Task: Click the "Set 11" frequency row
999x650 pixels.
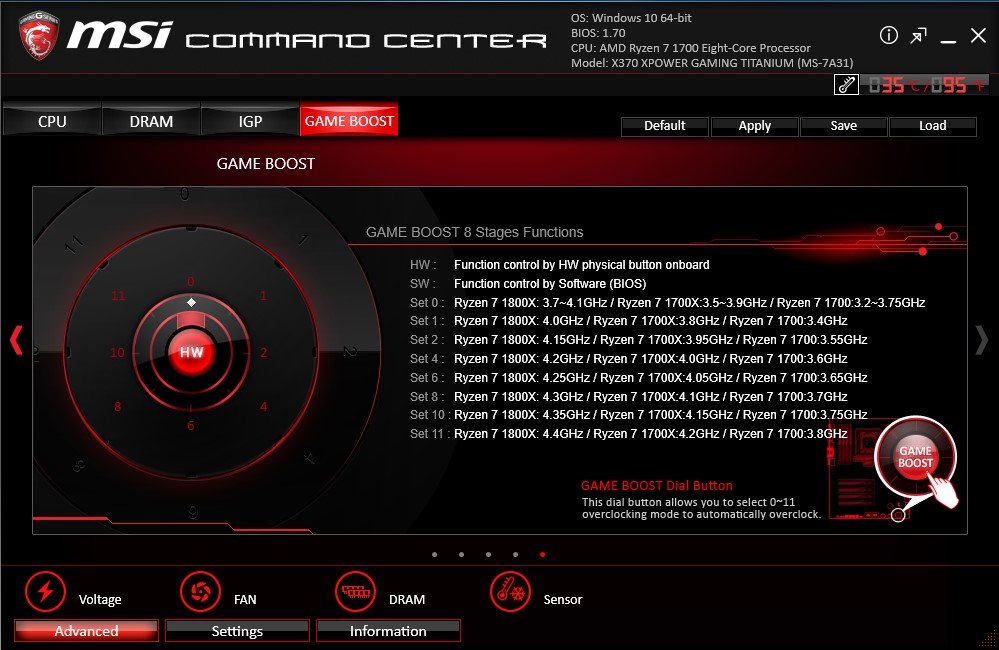Action: 629,434
